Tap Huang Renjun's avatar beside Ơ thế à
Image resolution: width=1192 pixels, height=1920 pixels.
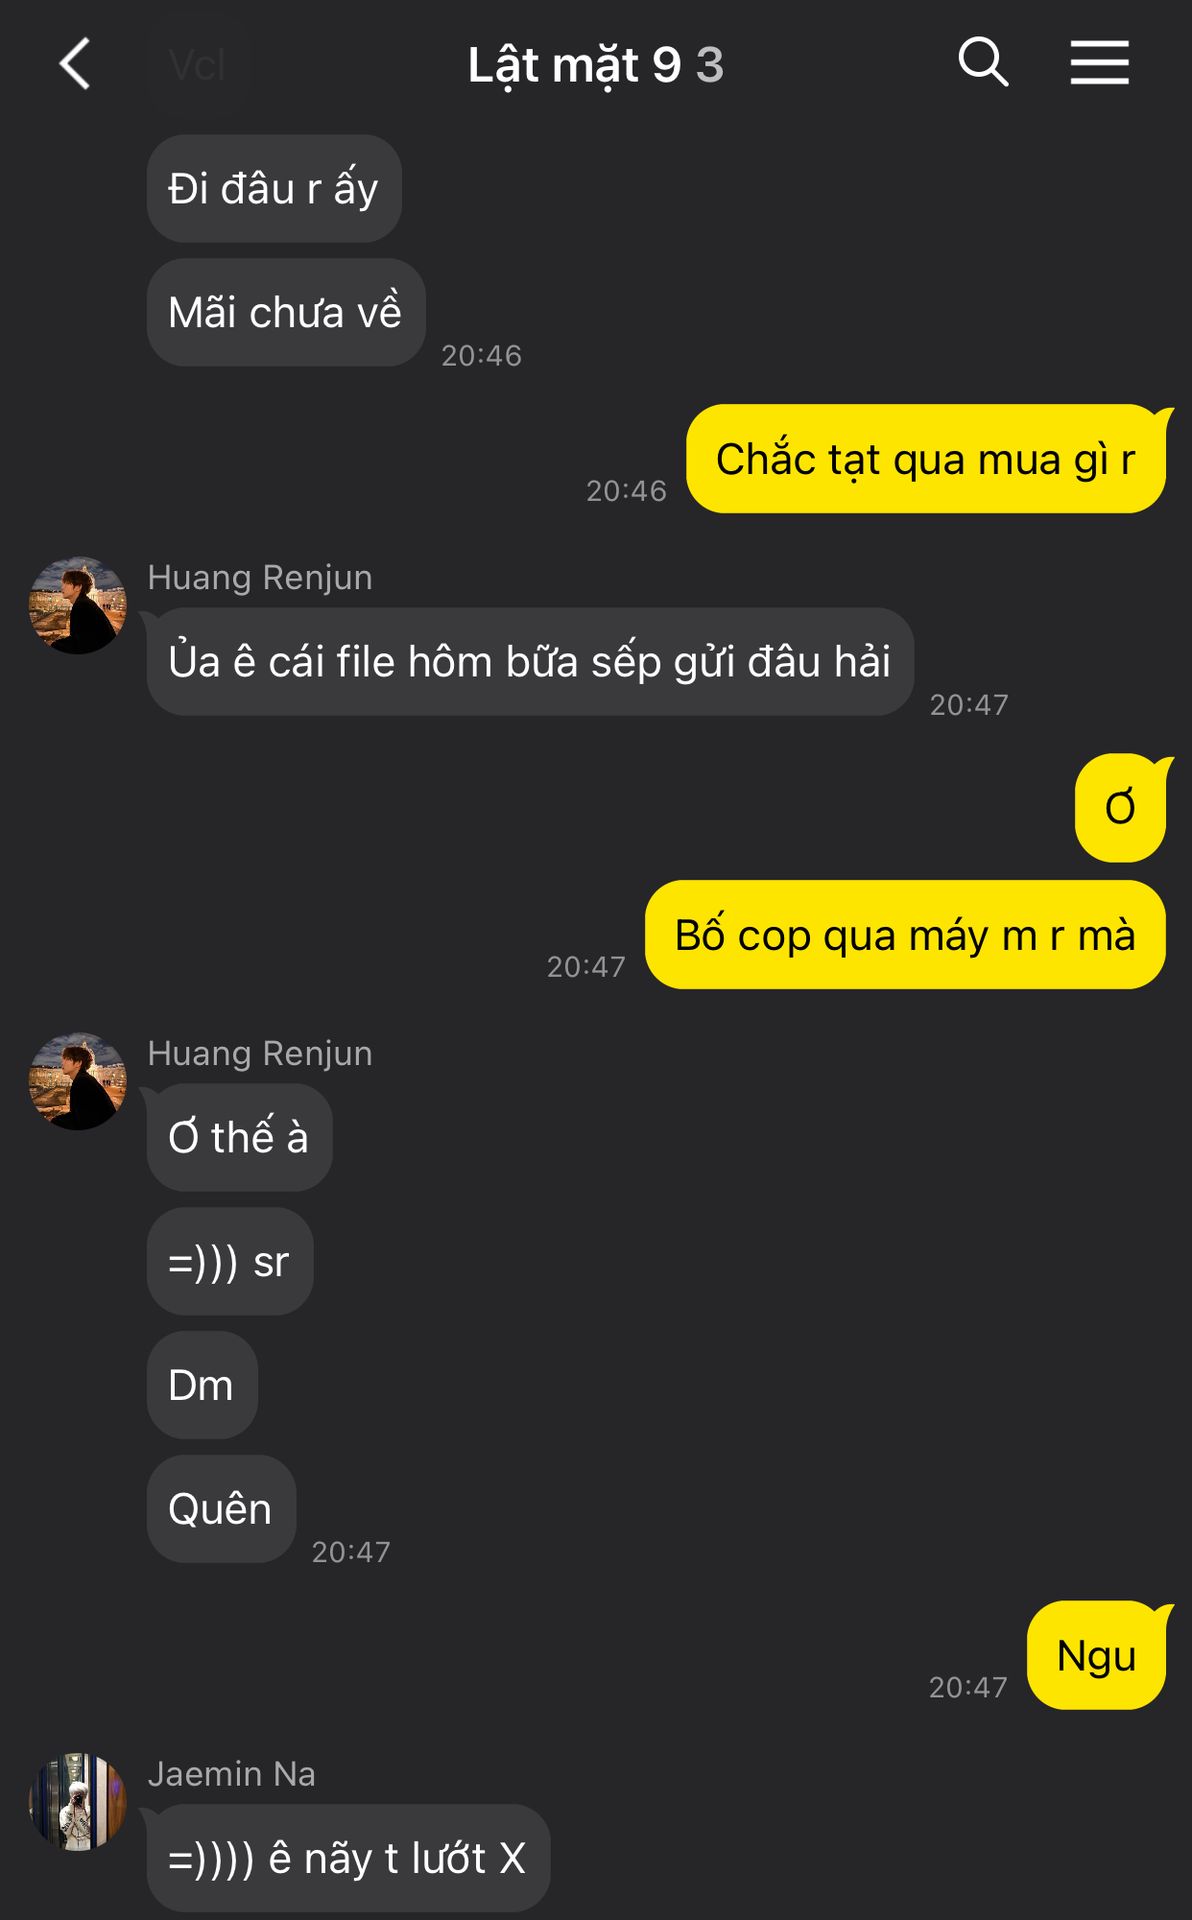78,1082
